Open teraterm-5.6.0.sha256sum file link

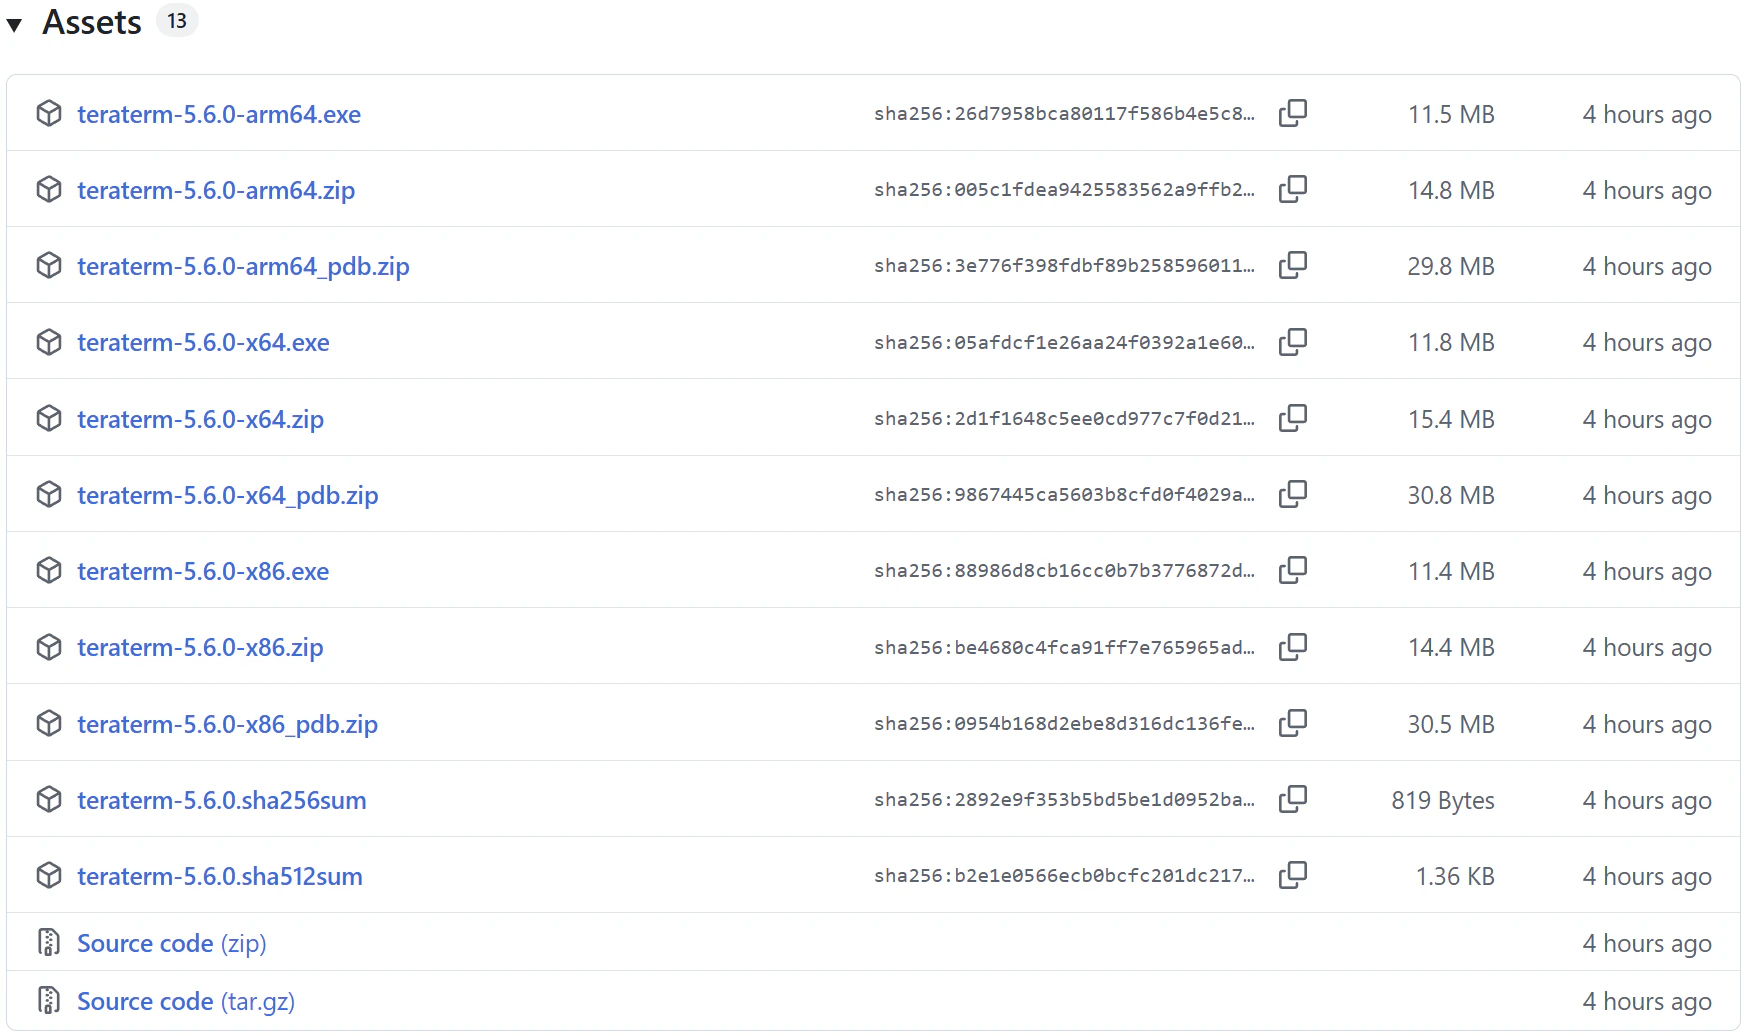pyautogui.click(x=222, y=800)
